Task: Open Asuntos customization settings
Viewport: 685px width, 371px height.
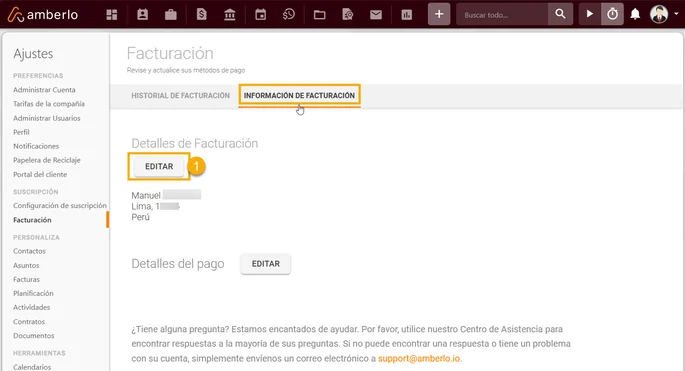Action: pyautogui.click(x=26, y=265)
